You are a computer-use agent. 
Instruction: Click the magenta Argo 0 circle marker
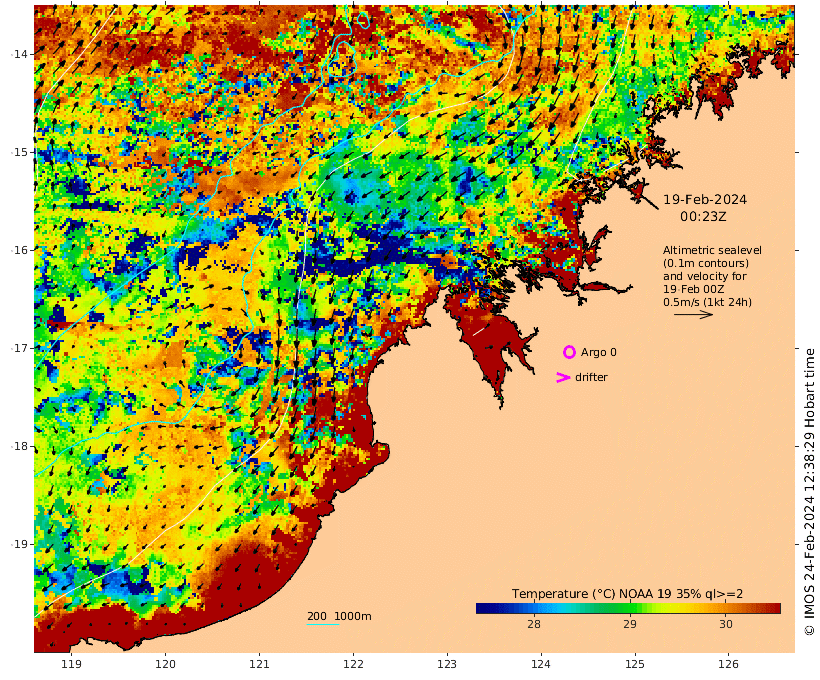tap(569, 353)
